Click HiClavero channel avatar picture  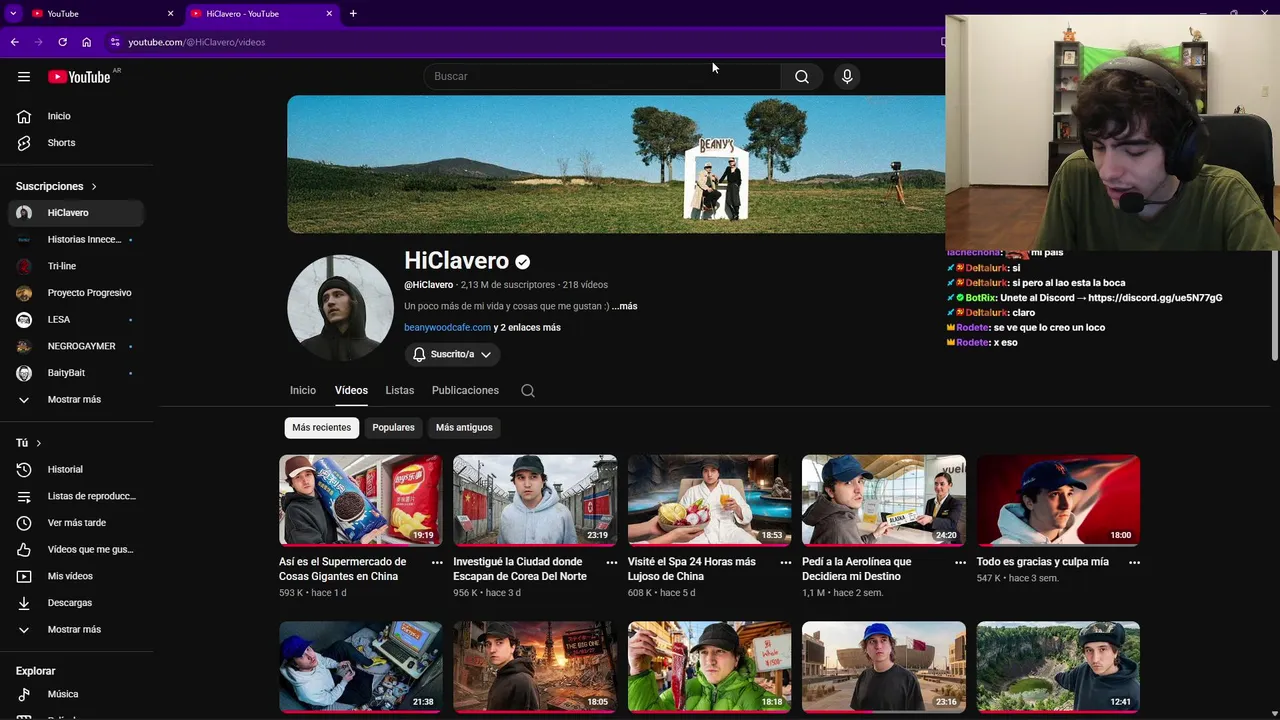point(340,308)
